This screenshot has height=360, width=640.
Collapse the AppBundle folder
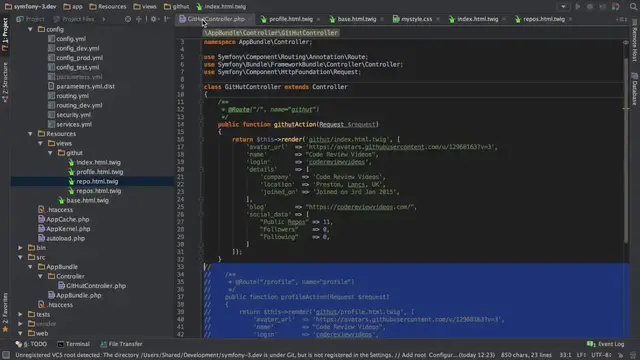[30, 267]
